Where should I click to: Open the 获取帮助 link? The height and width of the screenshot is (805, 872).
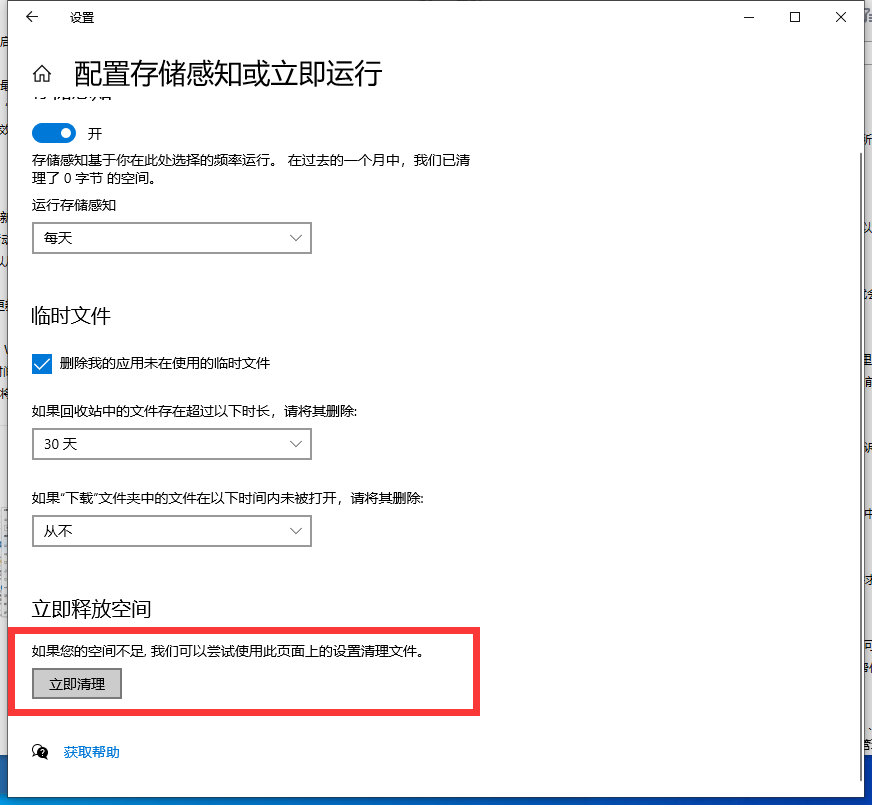[91, 752]
